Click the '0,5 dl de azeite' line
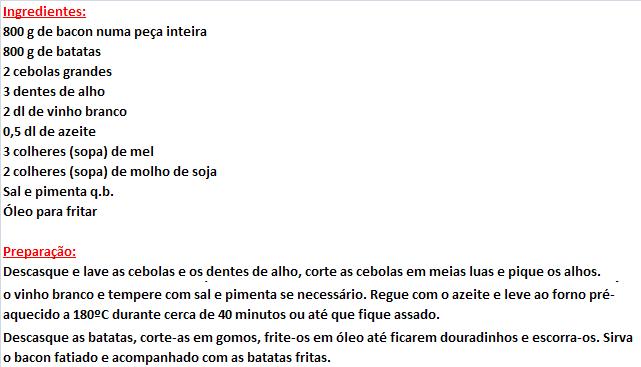Image resolution: width=641 pixels, height=367 pixels. 49,132
